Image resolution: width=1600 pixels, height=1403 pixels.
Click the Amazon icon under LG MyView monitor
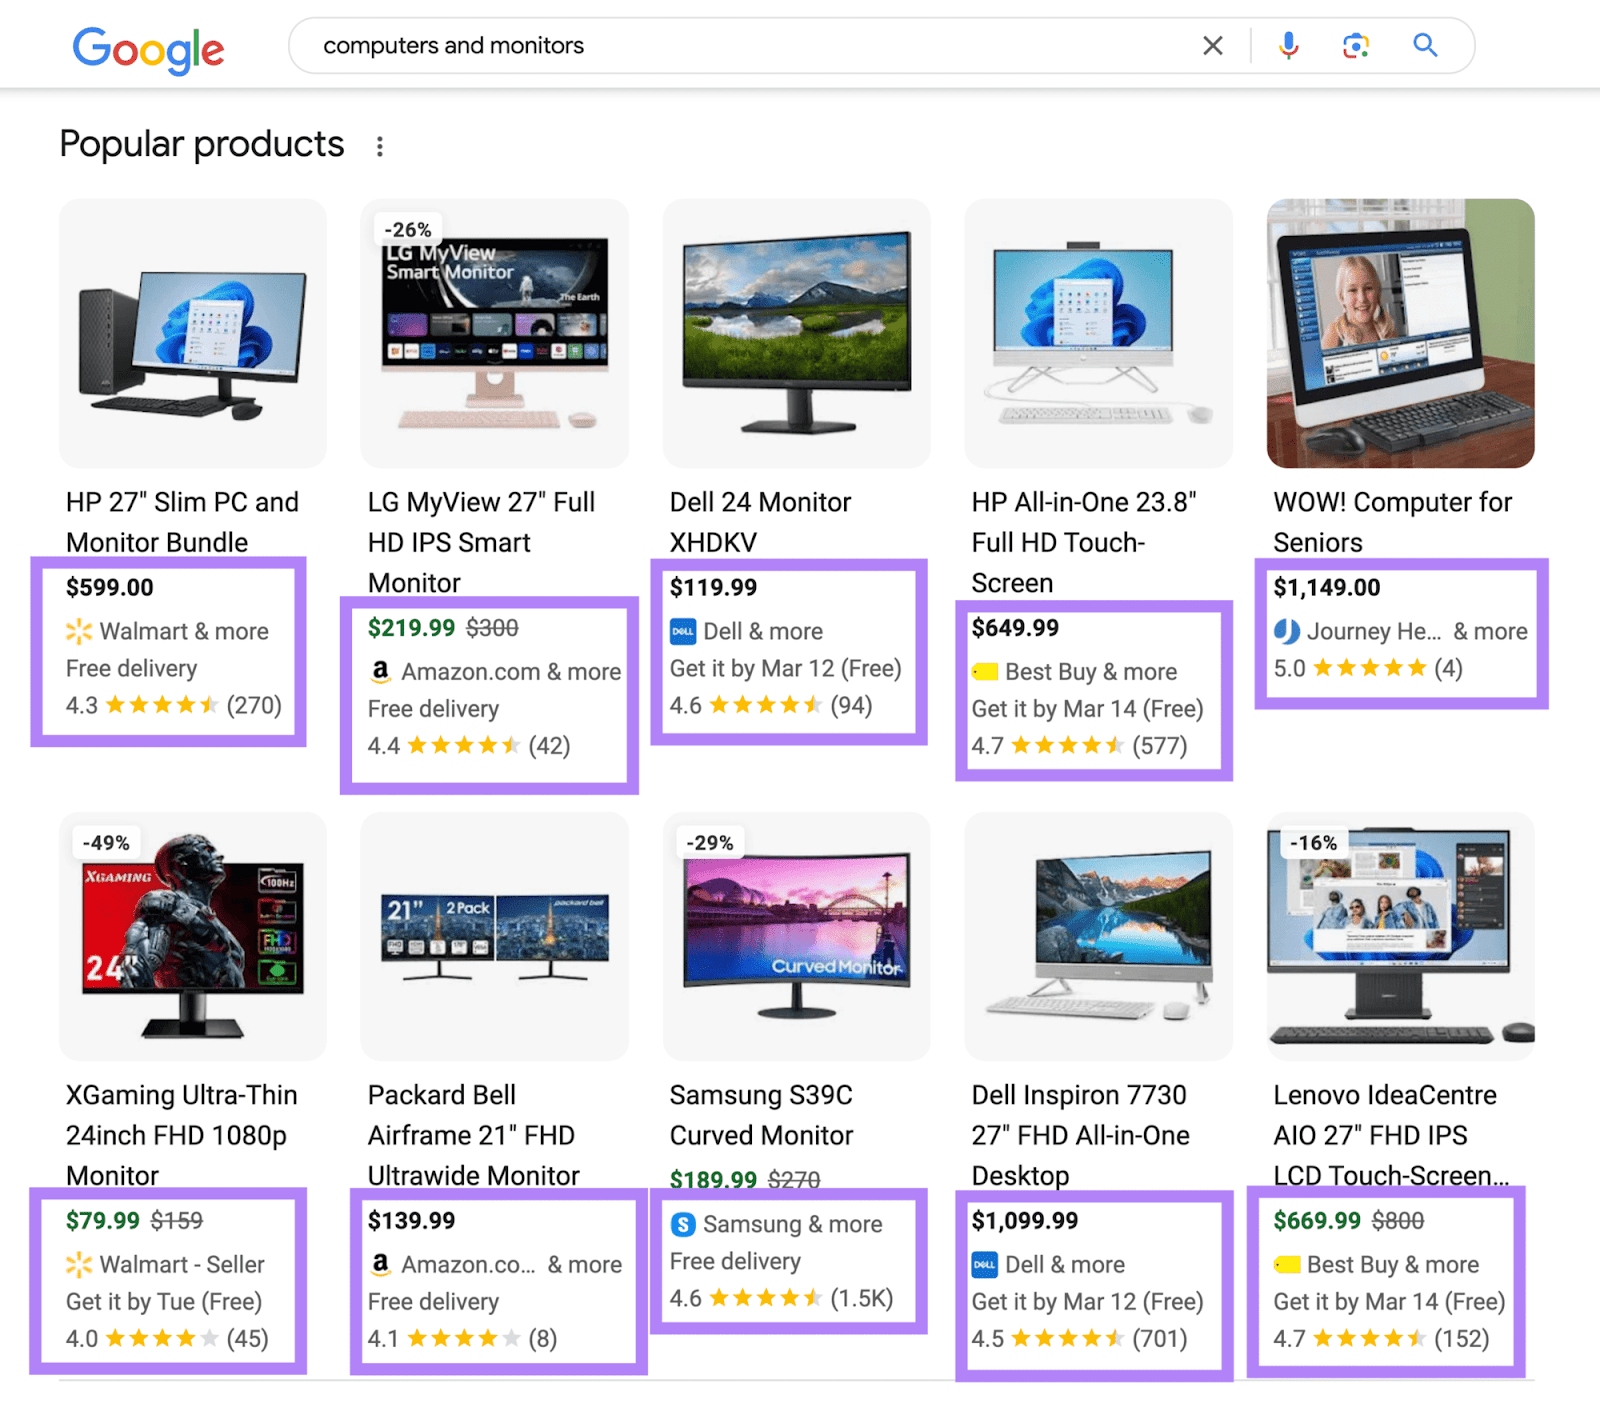click(380, 672)
